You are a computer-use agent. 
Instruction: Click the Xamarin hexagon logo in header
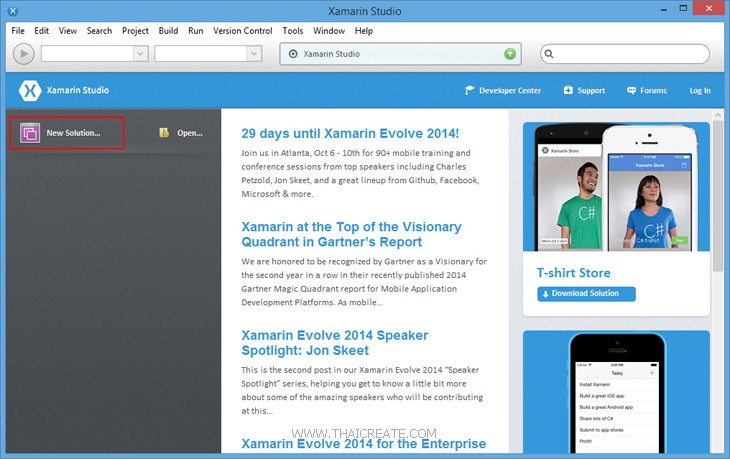point(30,90)
